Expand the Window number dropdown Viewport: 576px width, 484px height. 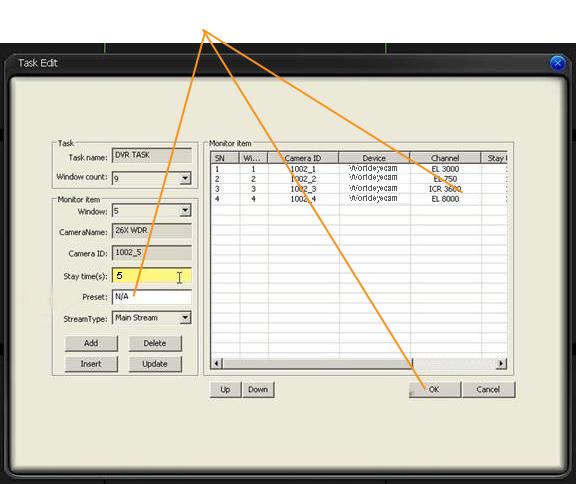[x=185, y=211]
